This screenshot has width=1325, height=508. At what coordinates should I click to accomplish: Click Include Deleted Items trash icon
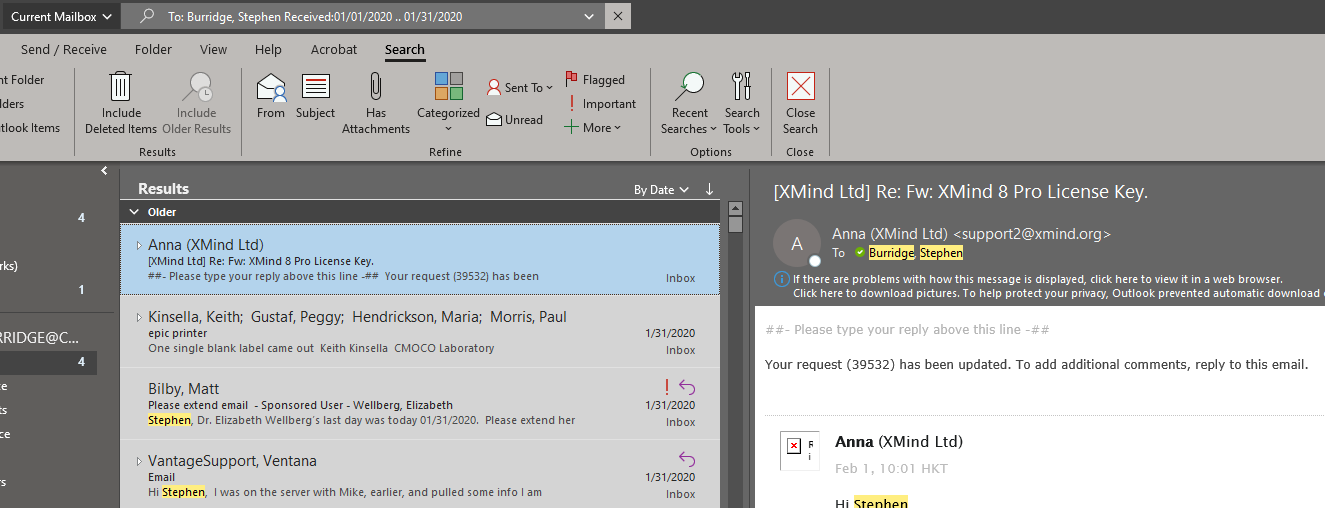pyautogui.click(x=121, y=87)
